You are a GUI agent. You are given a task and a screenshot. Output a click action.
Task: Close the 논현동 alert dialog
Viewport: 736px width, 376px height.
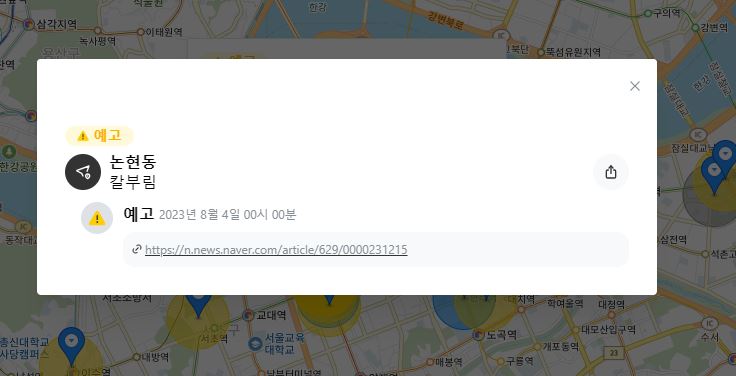pos(635,86)
